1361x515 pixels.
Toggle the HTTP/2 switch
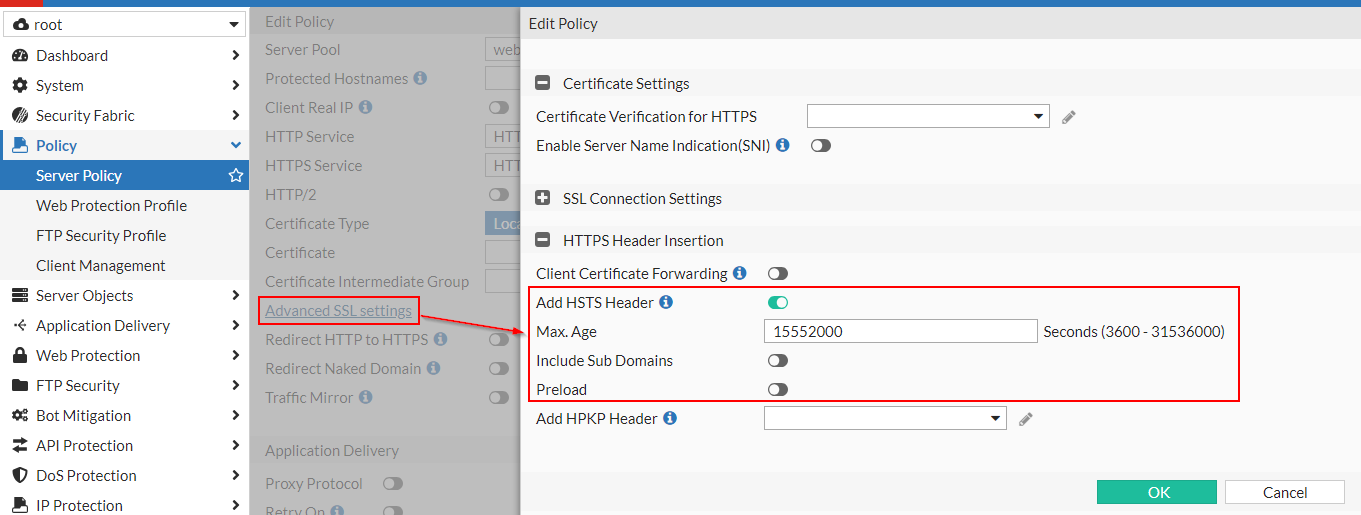[498, 195]
